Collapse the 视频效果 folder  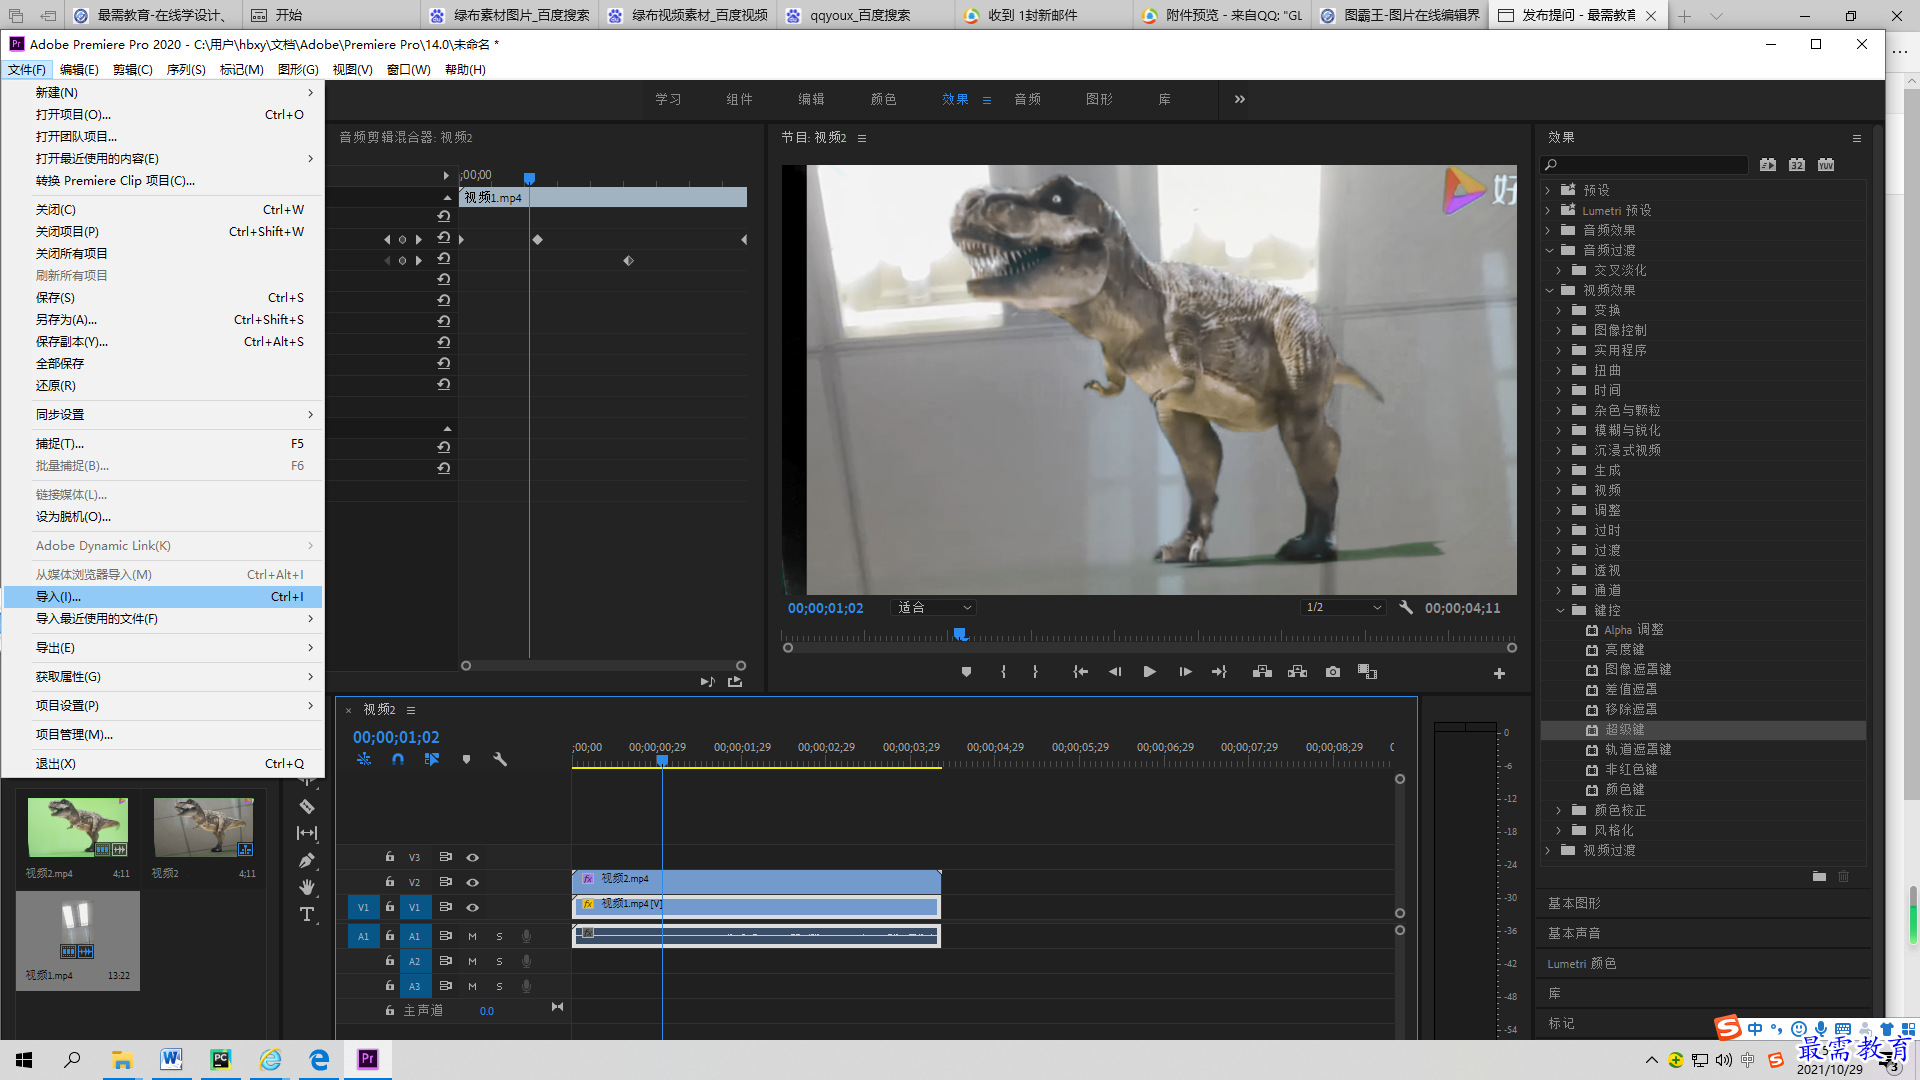(1549, 290)
